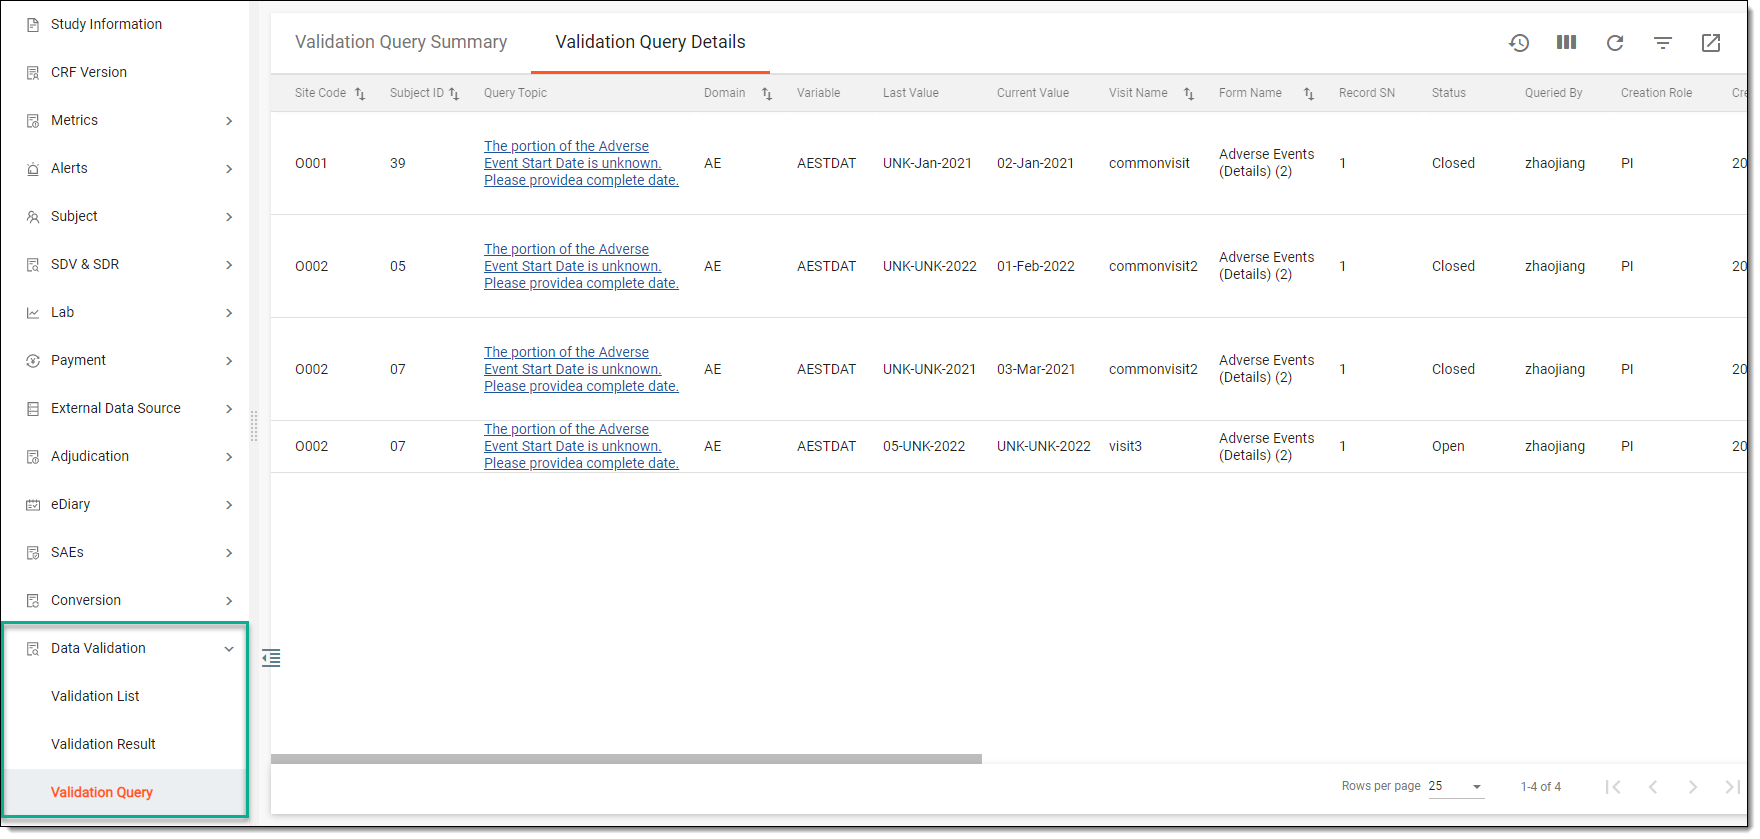
Task: Sort by Subject ID column arrows
Action: click(x=454, y=94)
